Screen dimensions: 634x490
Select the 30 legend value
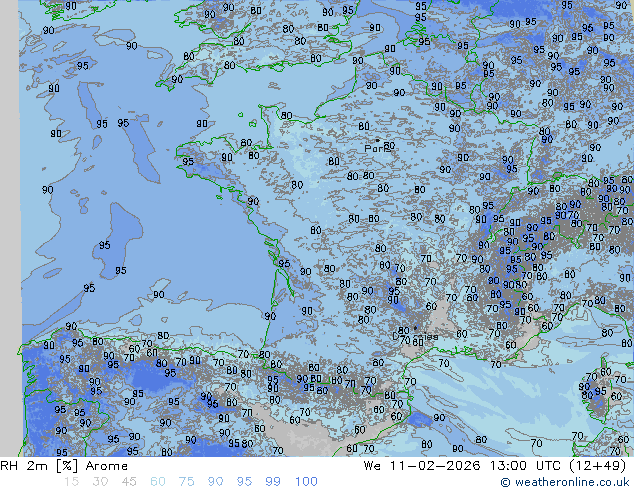[100, 482]
